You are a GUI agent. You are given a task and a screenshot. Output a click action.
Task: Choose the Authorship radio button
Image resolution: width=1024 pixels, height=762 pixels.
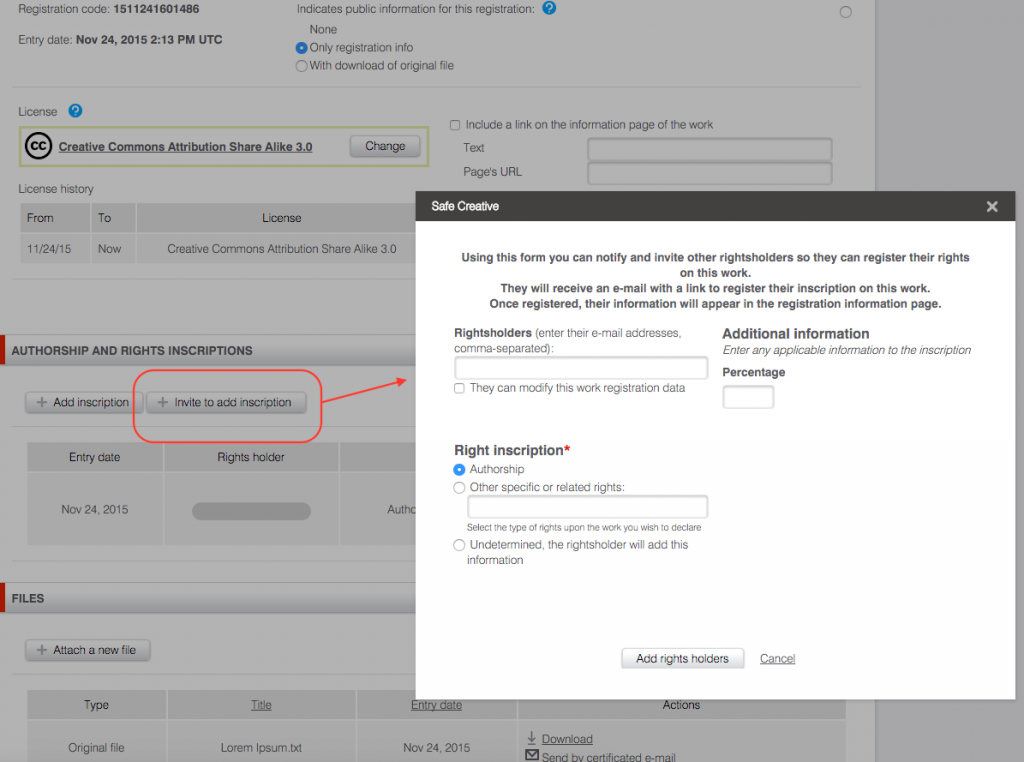tap(460, 469)
